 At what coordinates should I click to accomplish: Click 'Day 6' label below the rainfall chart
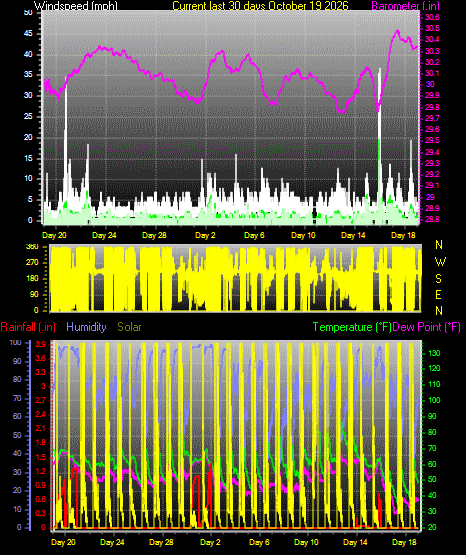pyautogui.click(x=259, y=542)
